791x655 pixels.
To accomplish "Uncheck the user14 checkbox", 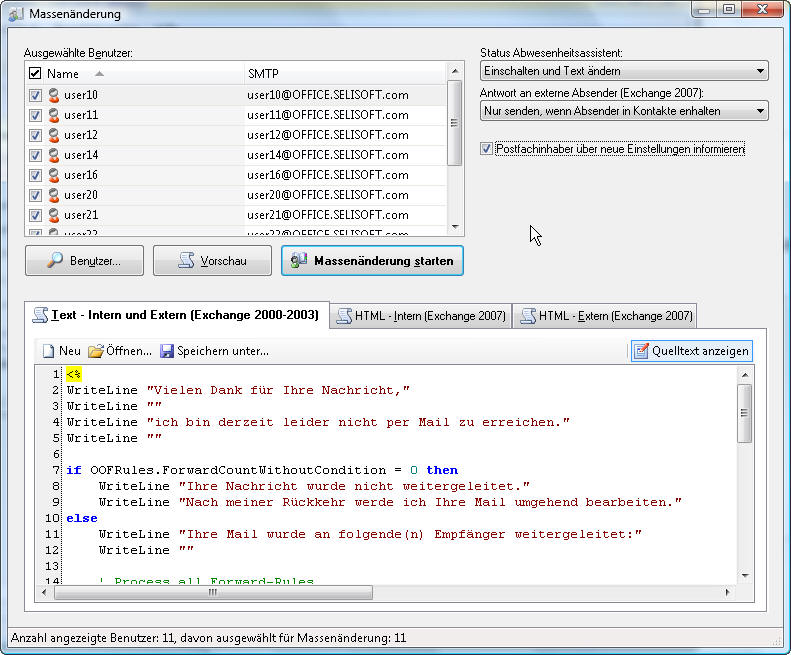I will 35,155.
